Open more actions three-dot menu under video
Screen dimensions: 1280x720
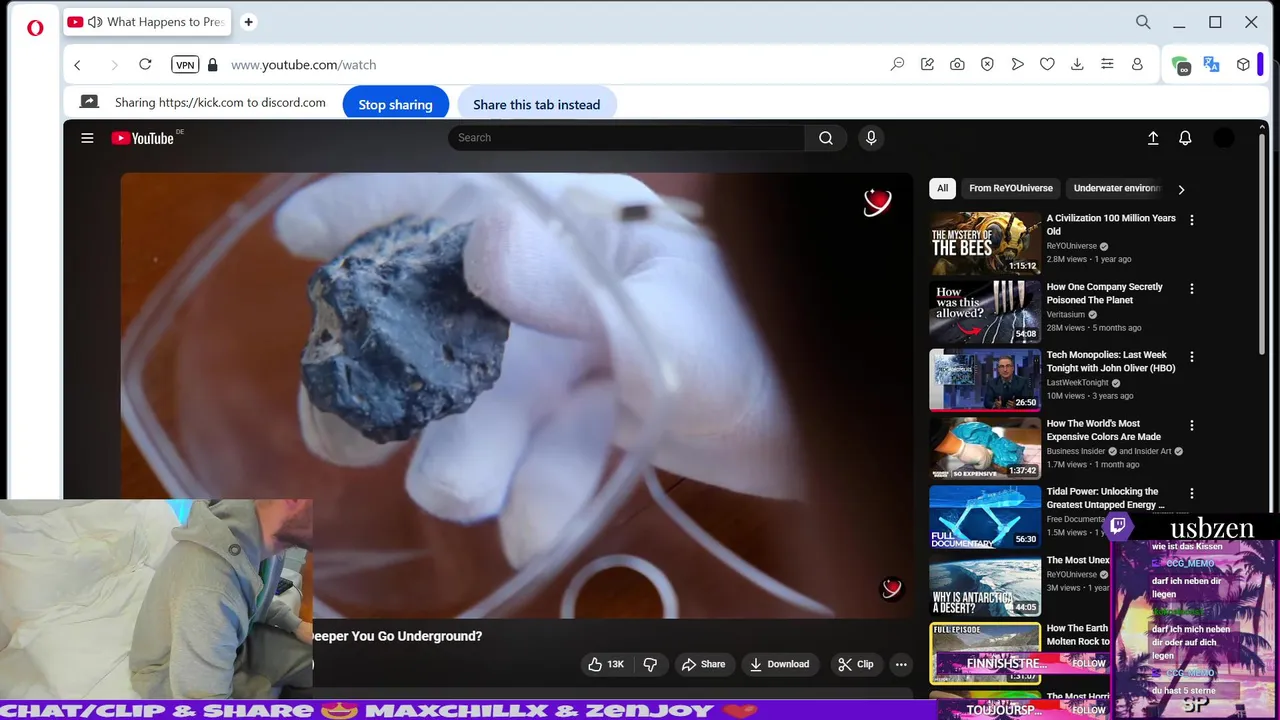(901, 664)
